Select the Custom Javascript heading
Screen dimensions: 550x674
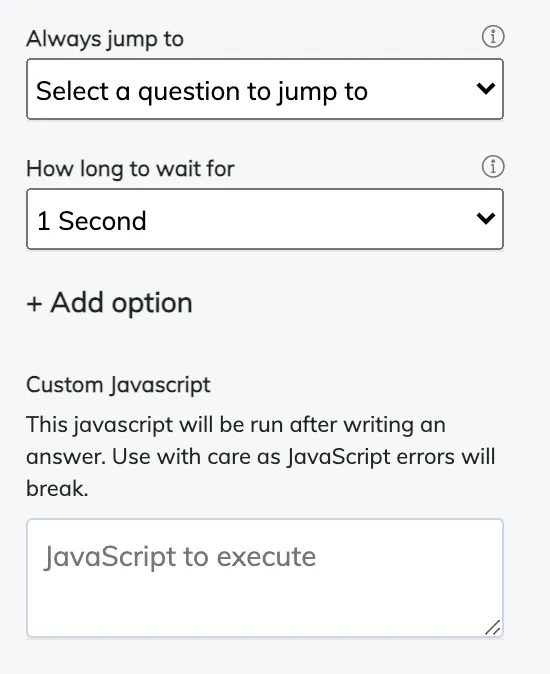point(119,385)
